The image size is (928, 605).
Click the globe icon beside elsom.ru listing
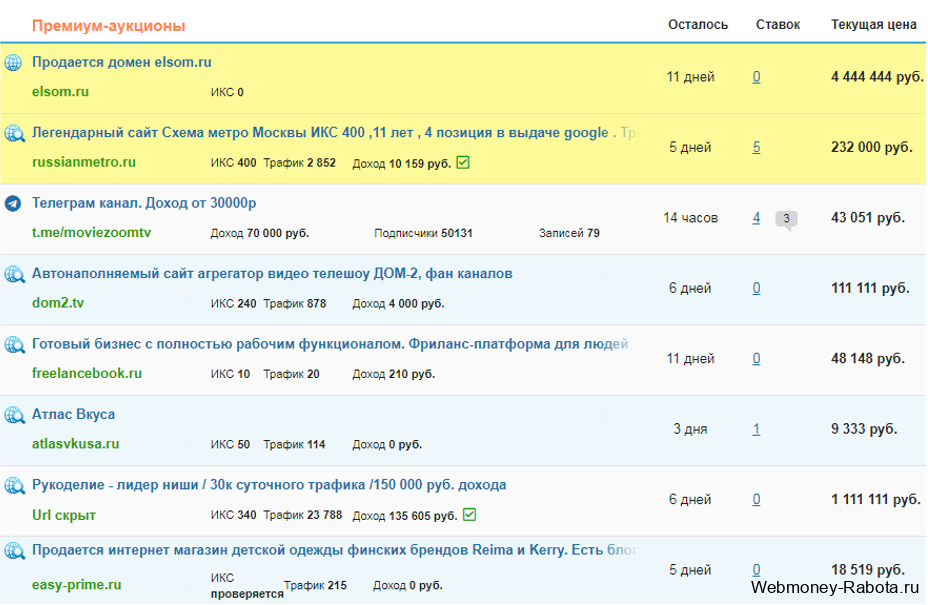point(13,62)
